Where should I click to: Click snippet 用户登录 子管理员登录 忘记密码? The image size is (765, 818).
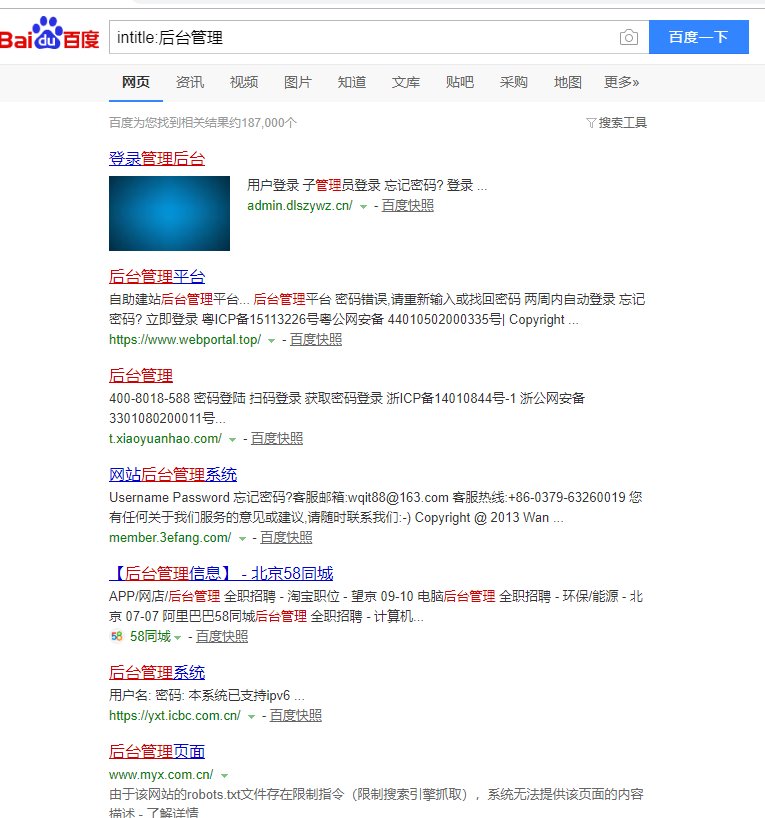coord(366,185)
